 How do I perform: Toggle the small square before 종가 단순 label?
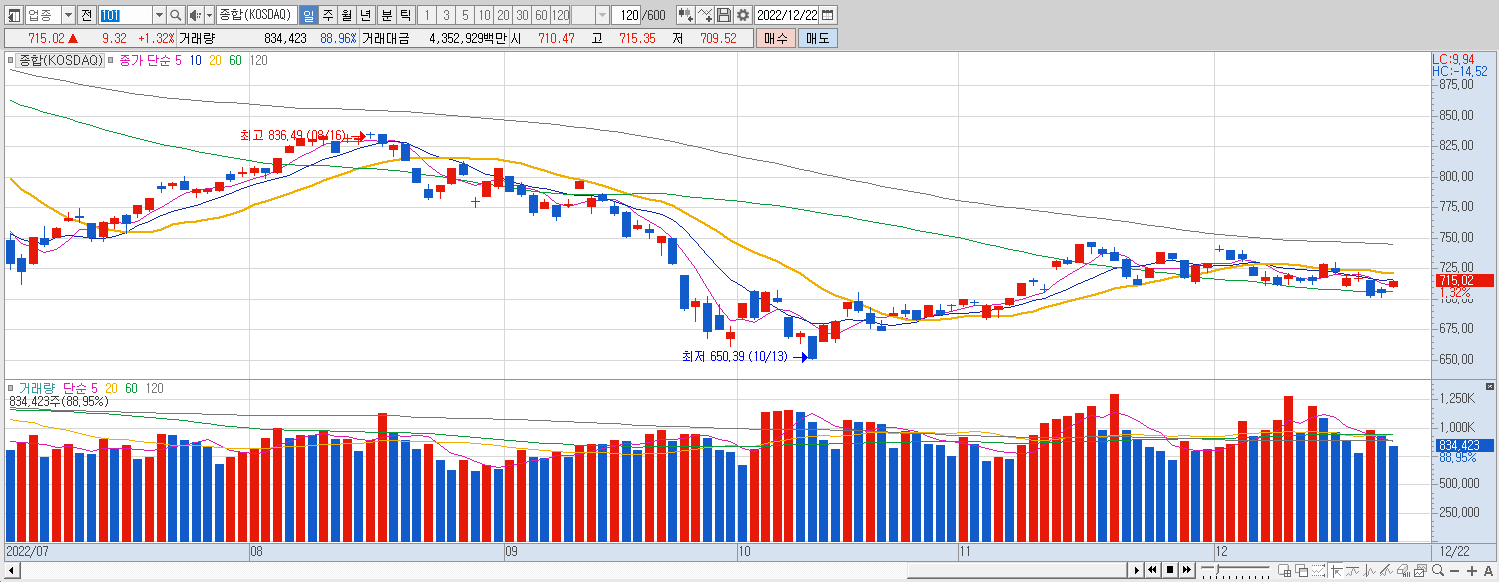coord(111,61)
